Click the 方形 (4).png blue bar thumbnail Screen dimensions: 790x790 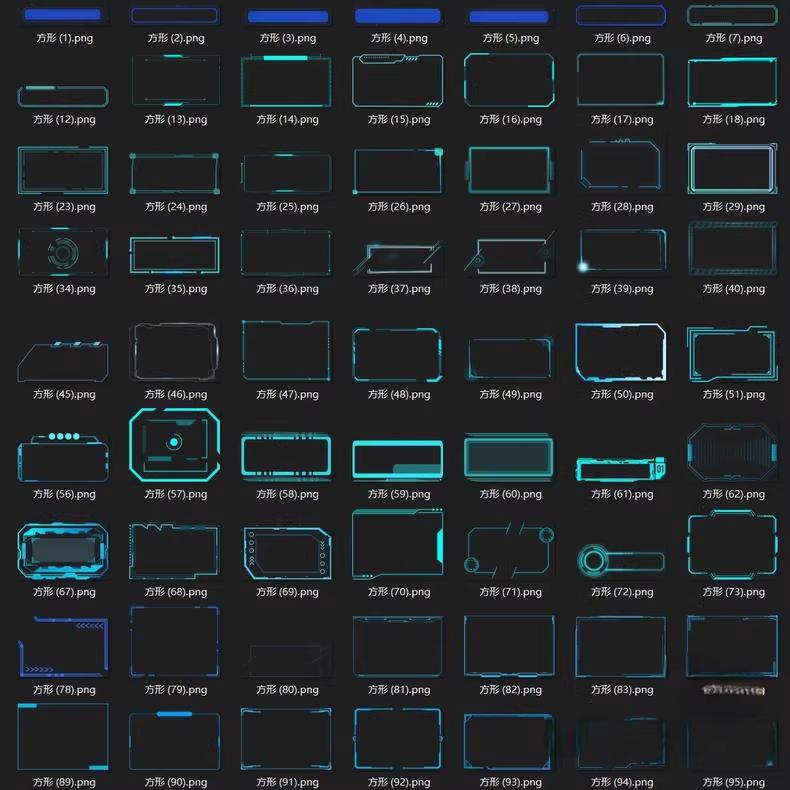click(x=397, y=16)
